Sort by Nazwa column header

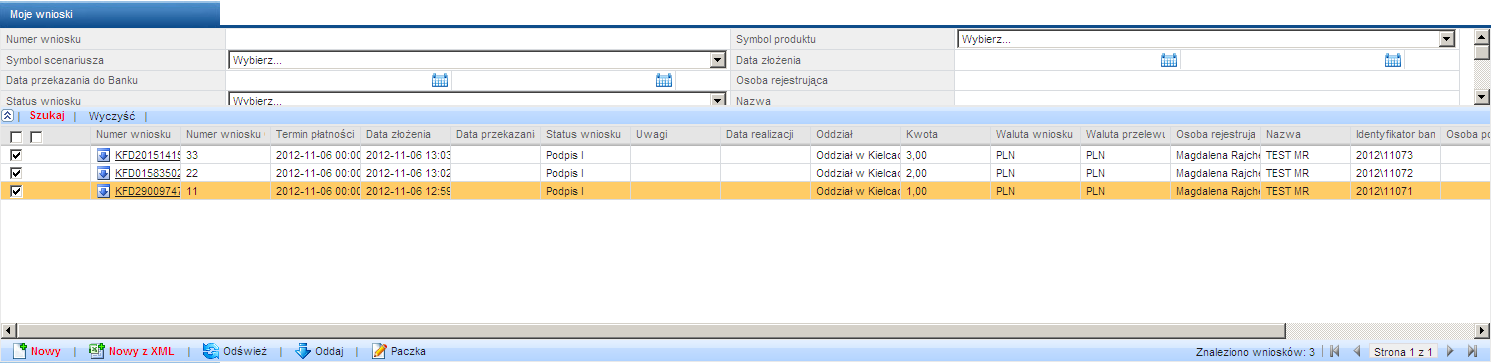click(x=1306, y=134)
